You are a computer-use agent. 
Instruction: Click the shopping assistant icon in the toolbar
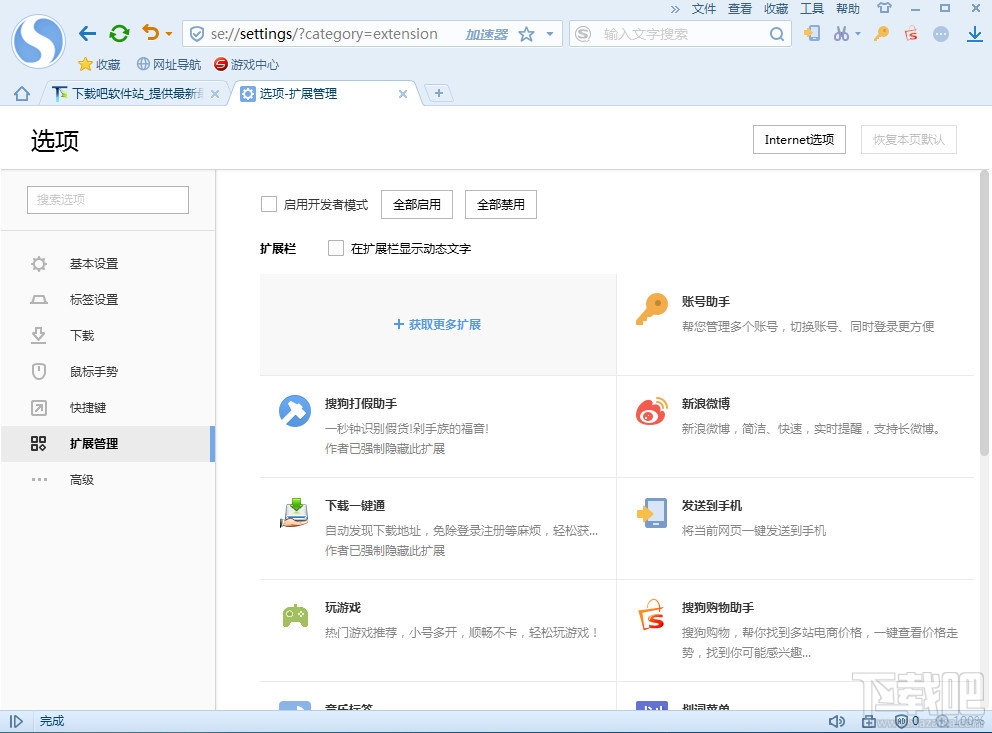point(909,34)
